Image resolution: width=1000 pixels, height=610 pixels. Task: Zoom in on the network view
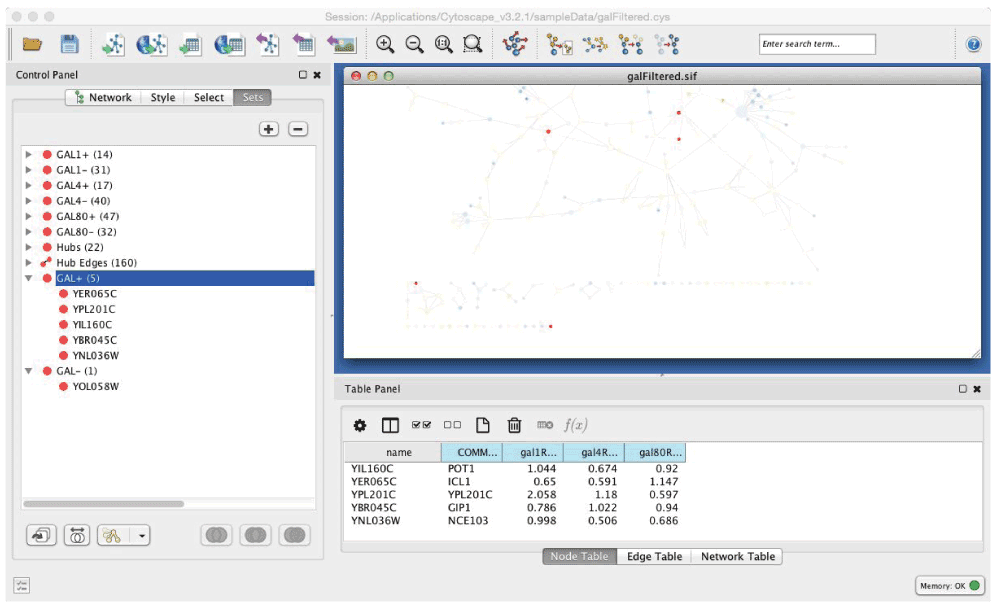pyautogui.click(x=385, y=44)
